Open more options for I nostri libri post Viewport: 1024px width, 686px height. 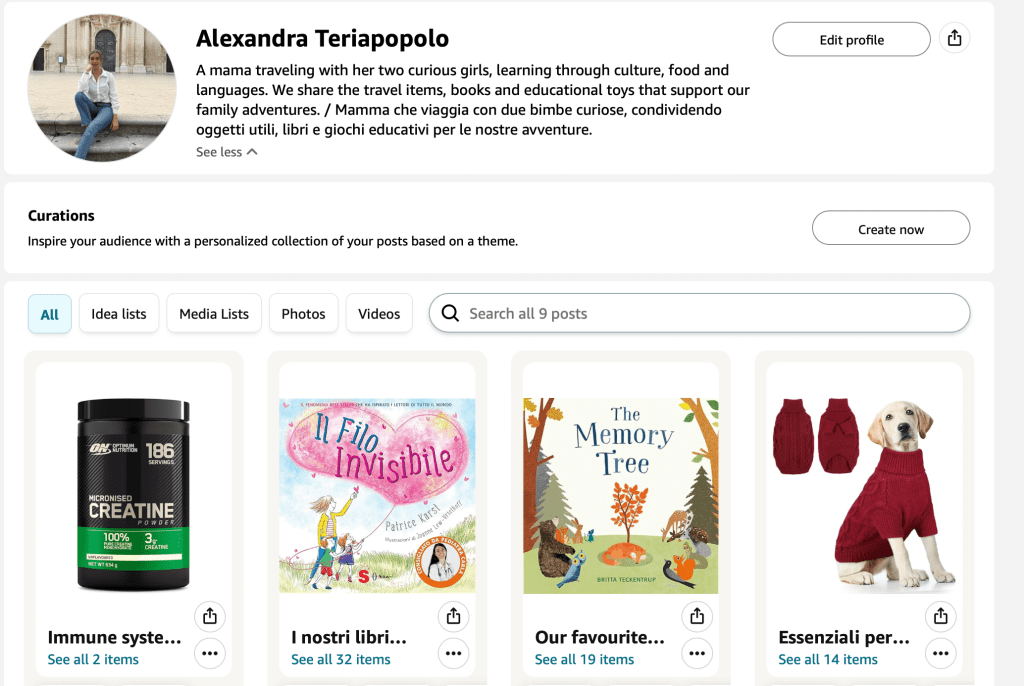453,654
